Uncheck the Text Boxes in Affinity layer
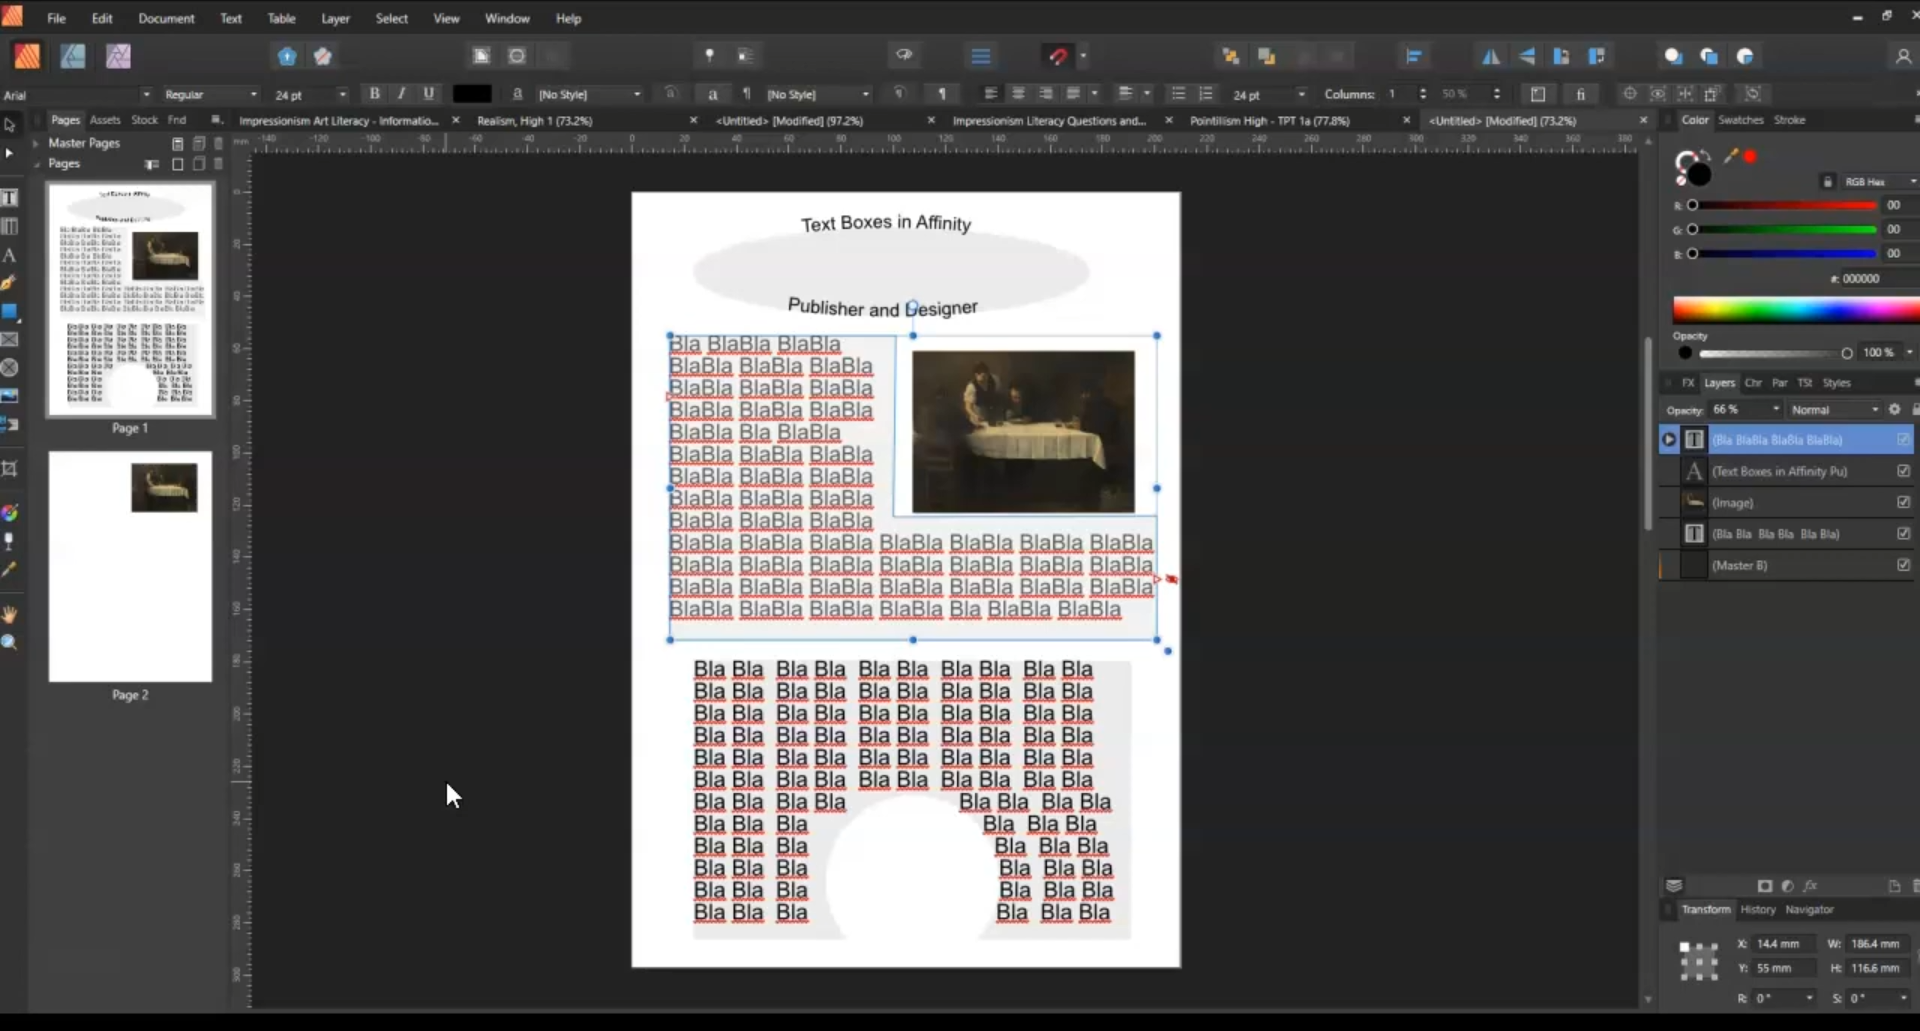 tap(1903, 471)
